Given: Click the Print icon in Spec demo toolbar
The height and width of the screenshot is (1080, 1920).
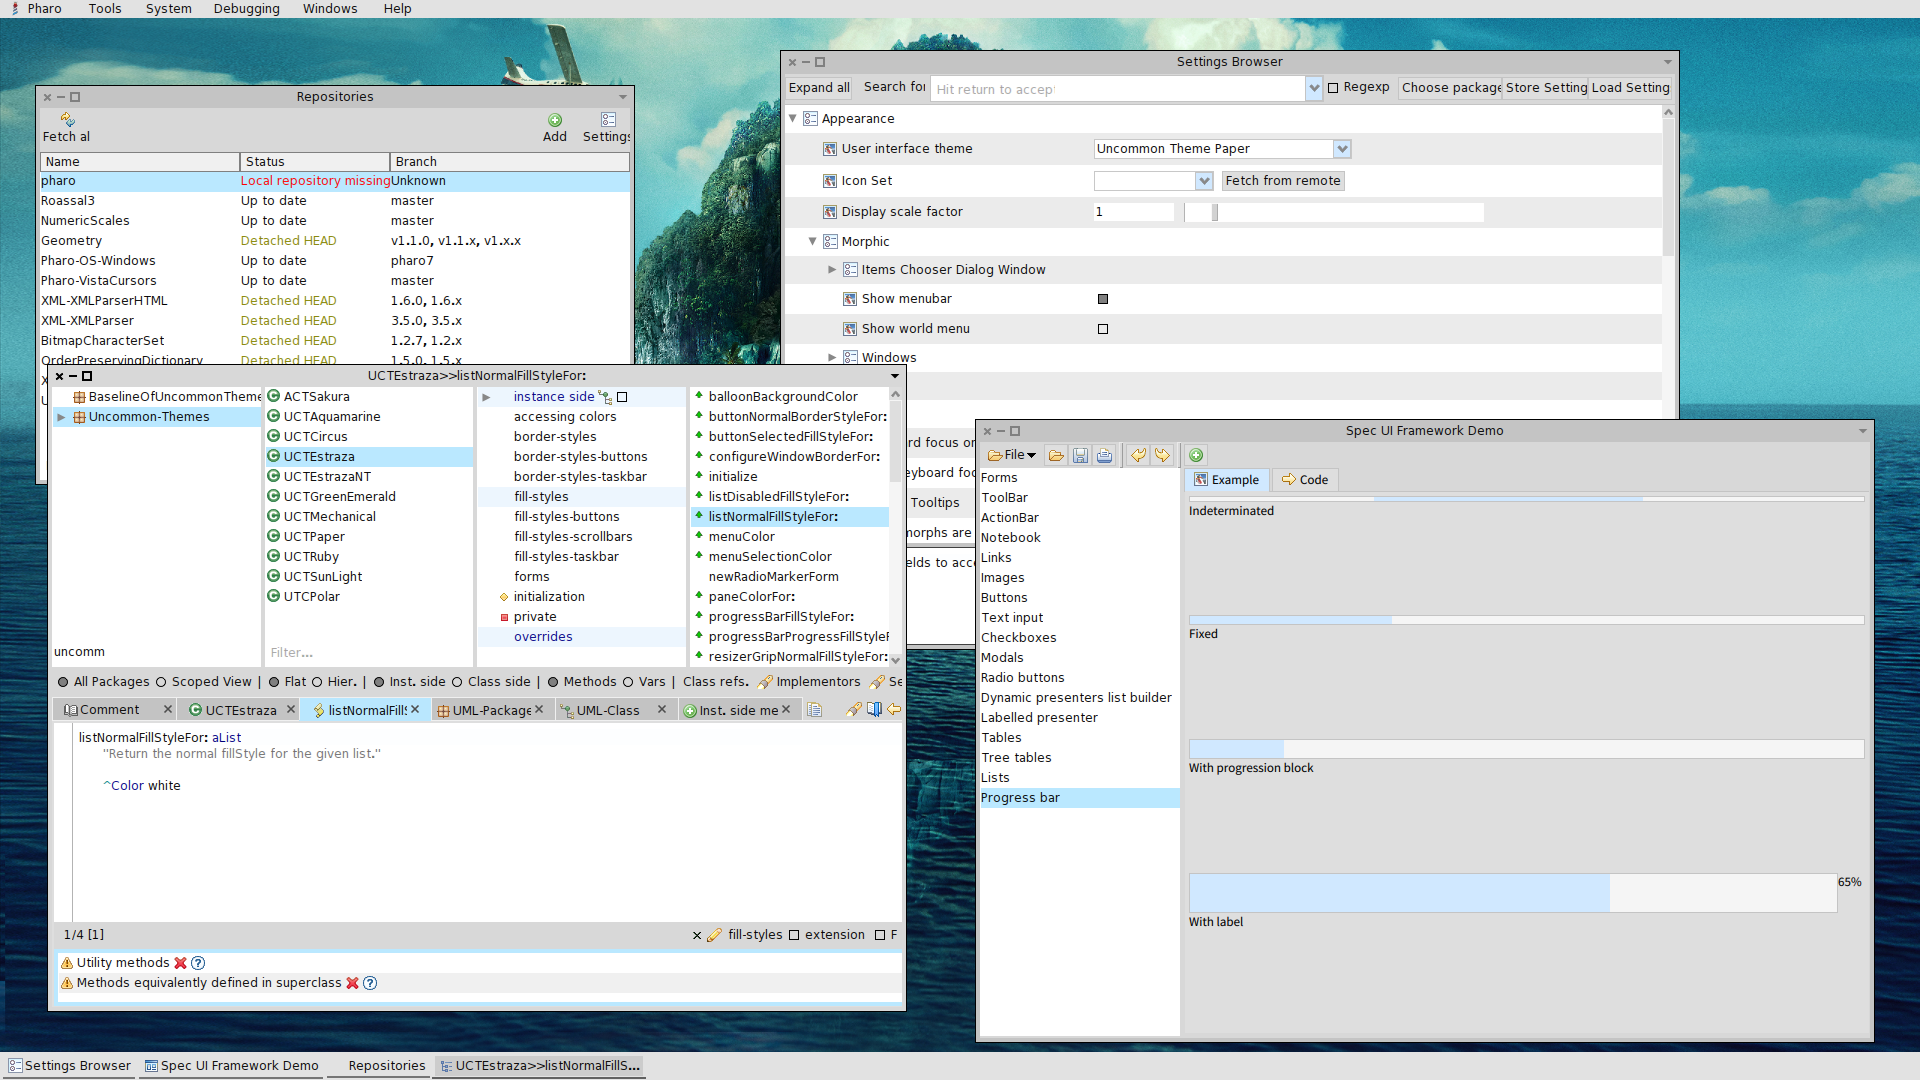Looking at the screenshot, I should pyautogui.click(x=1104, y=456).
